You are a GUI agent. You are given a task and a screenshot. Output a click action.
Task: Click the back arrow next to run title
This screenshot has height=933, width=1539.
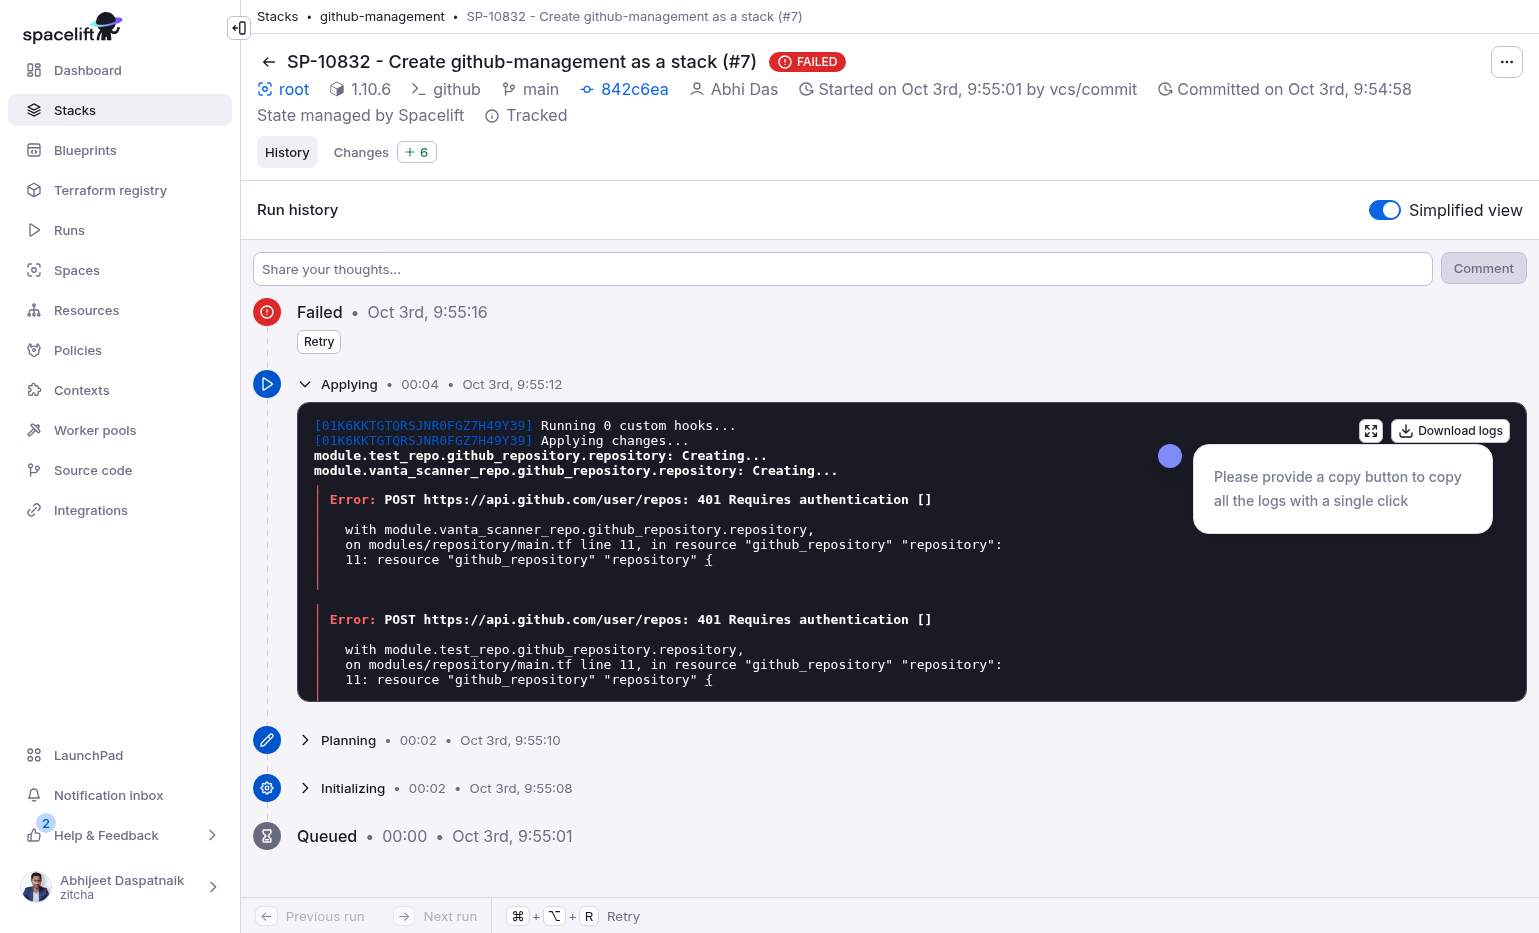(x=268, y=62)
